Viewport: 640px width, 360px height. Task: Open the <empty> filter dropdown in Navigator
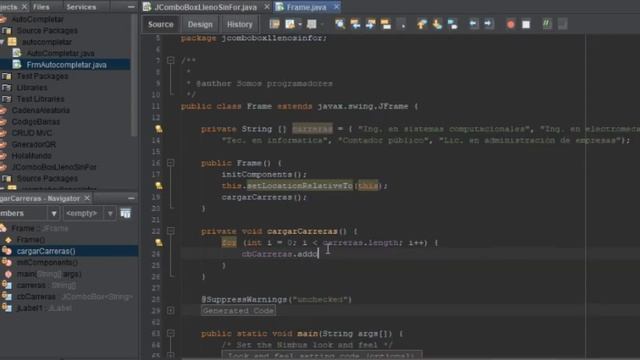click(109, 213)
